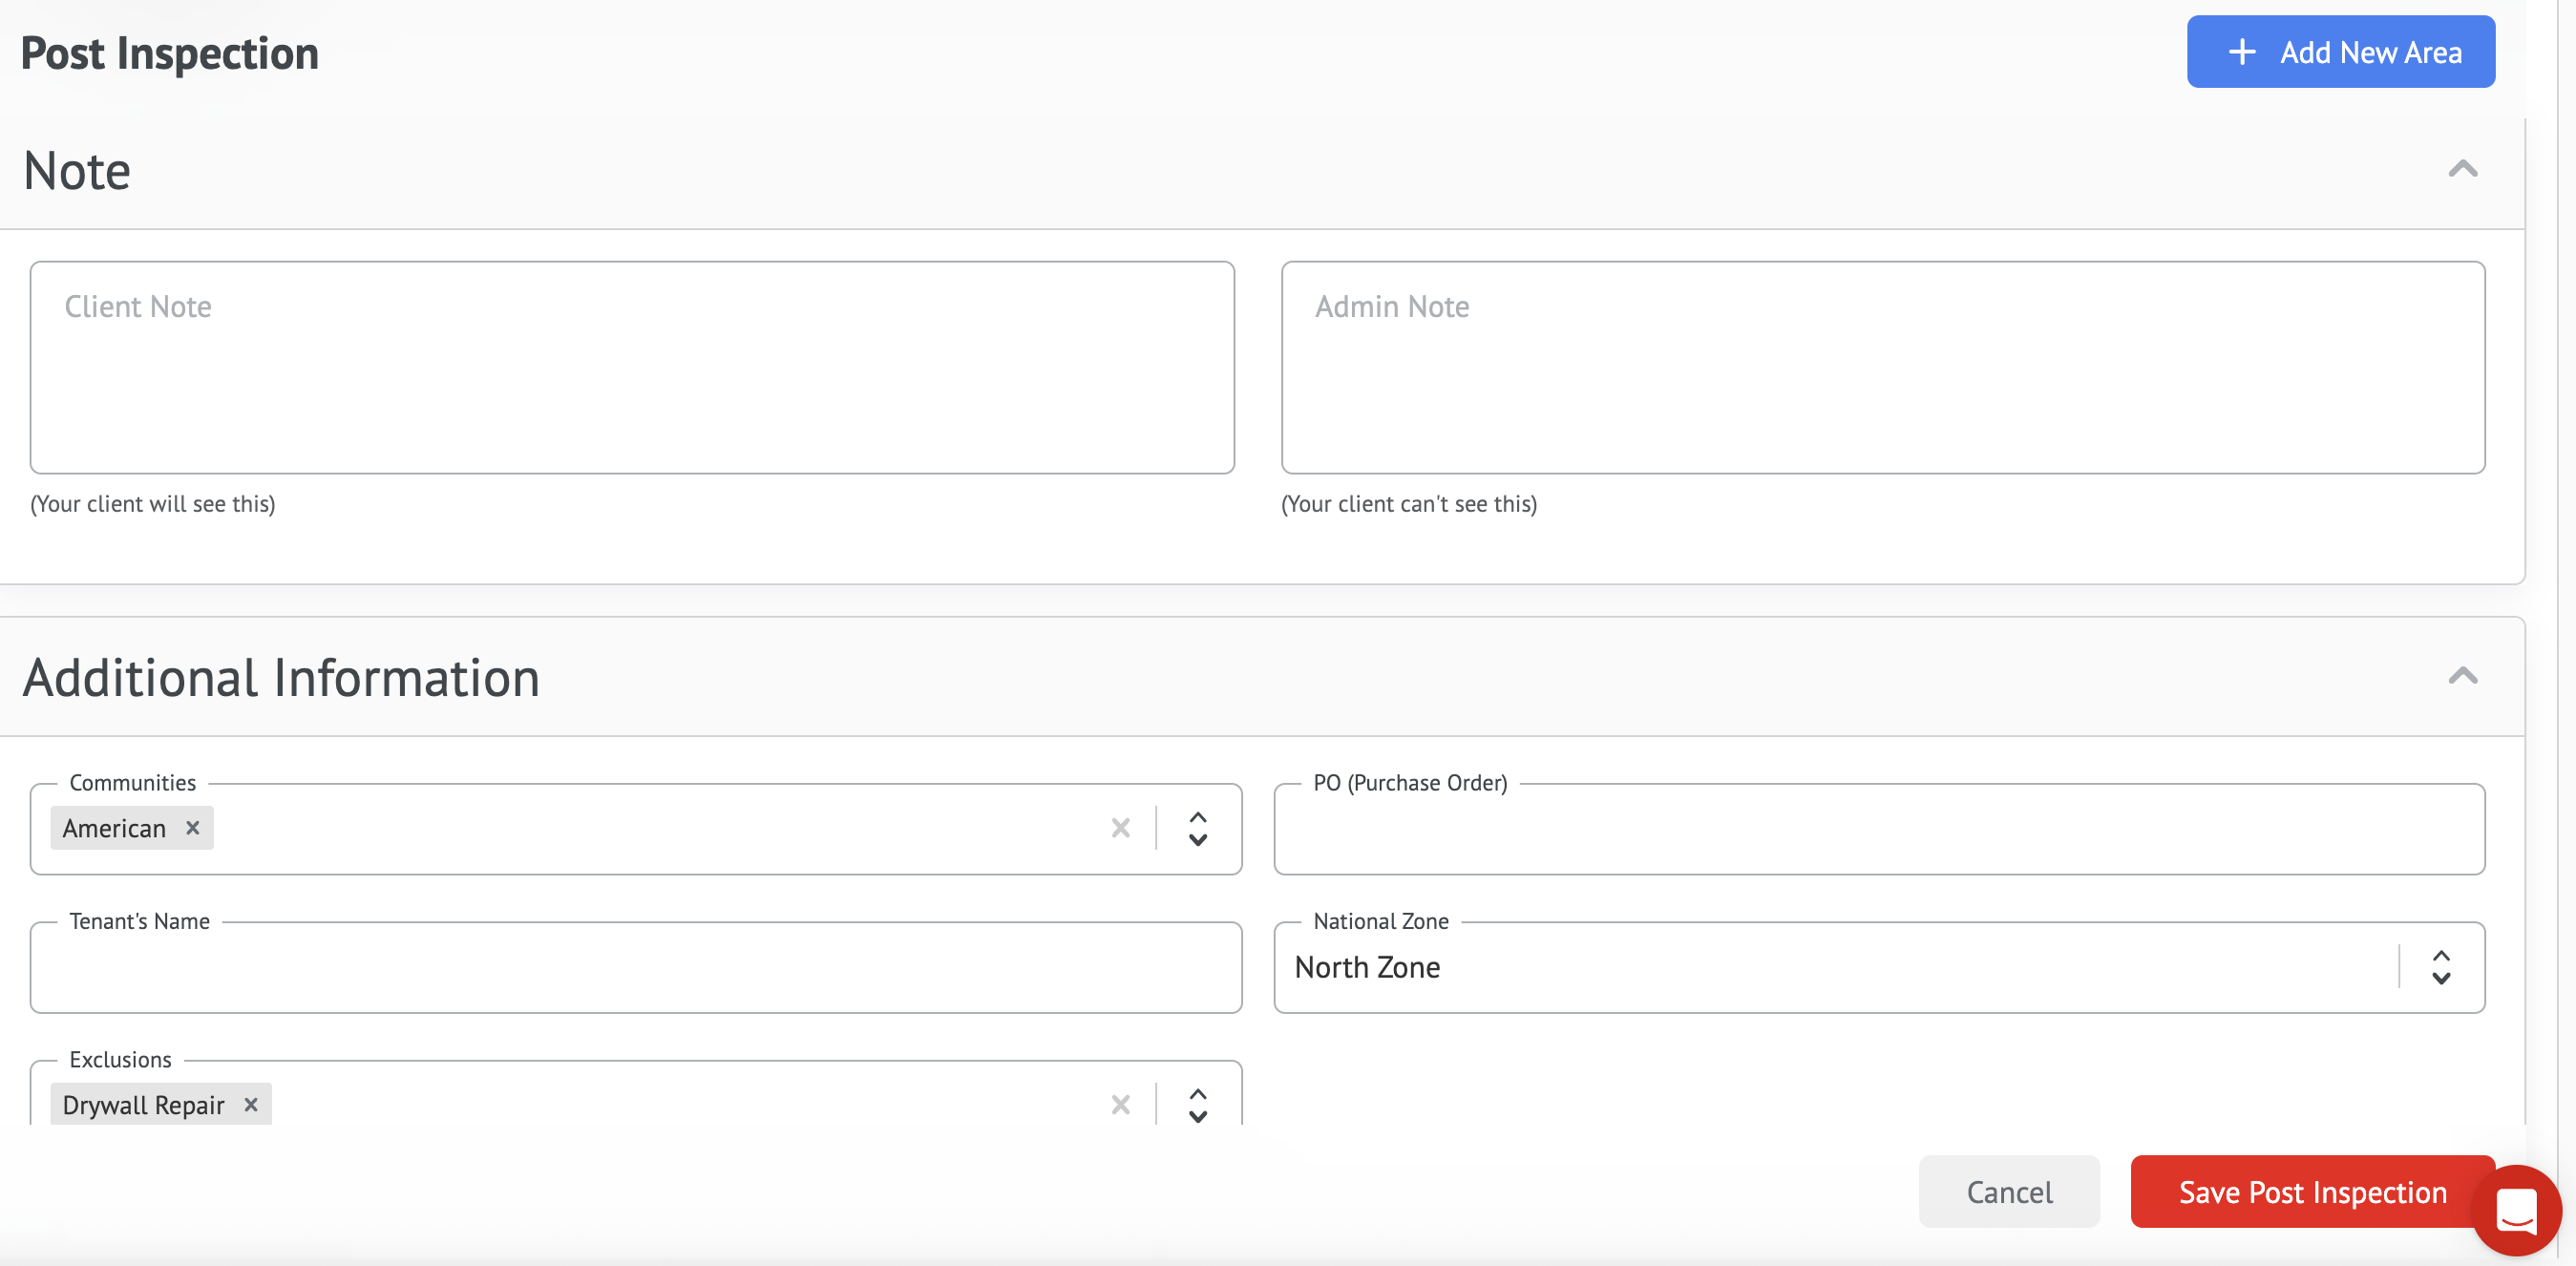Open the chat support bubble

pyautogui.click(x=2516, y=1210)
